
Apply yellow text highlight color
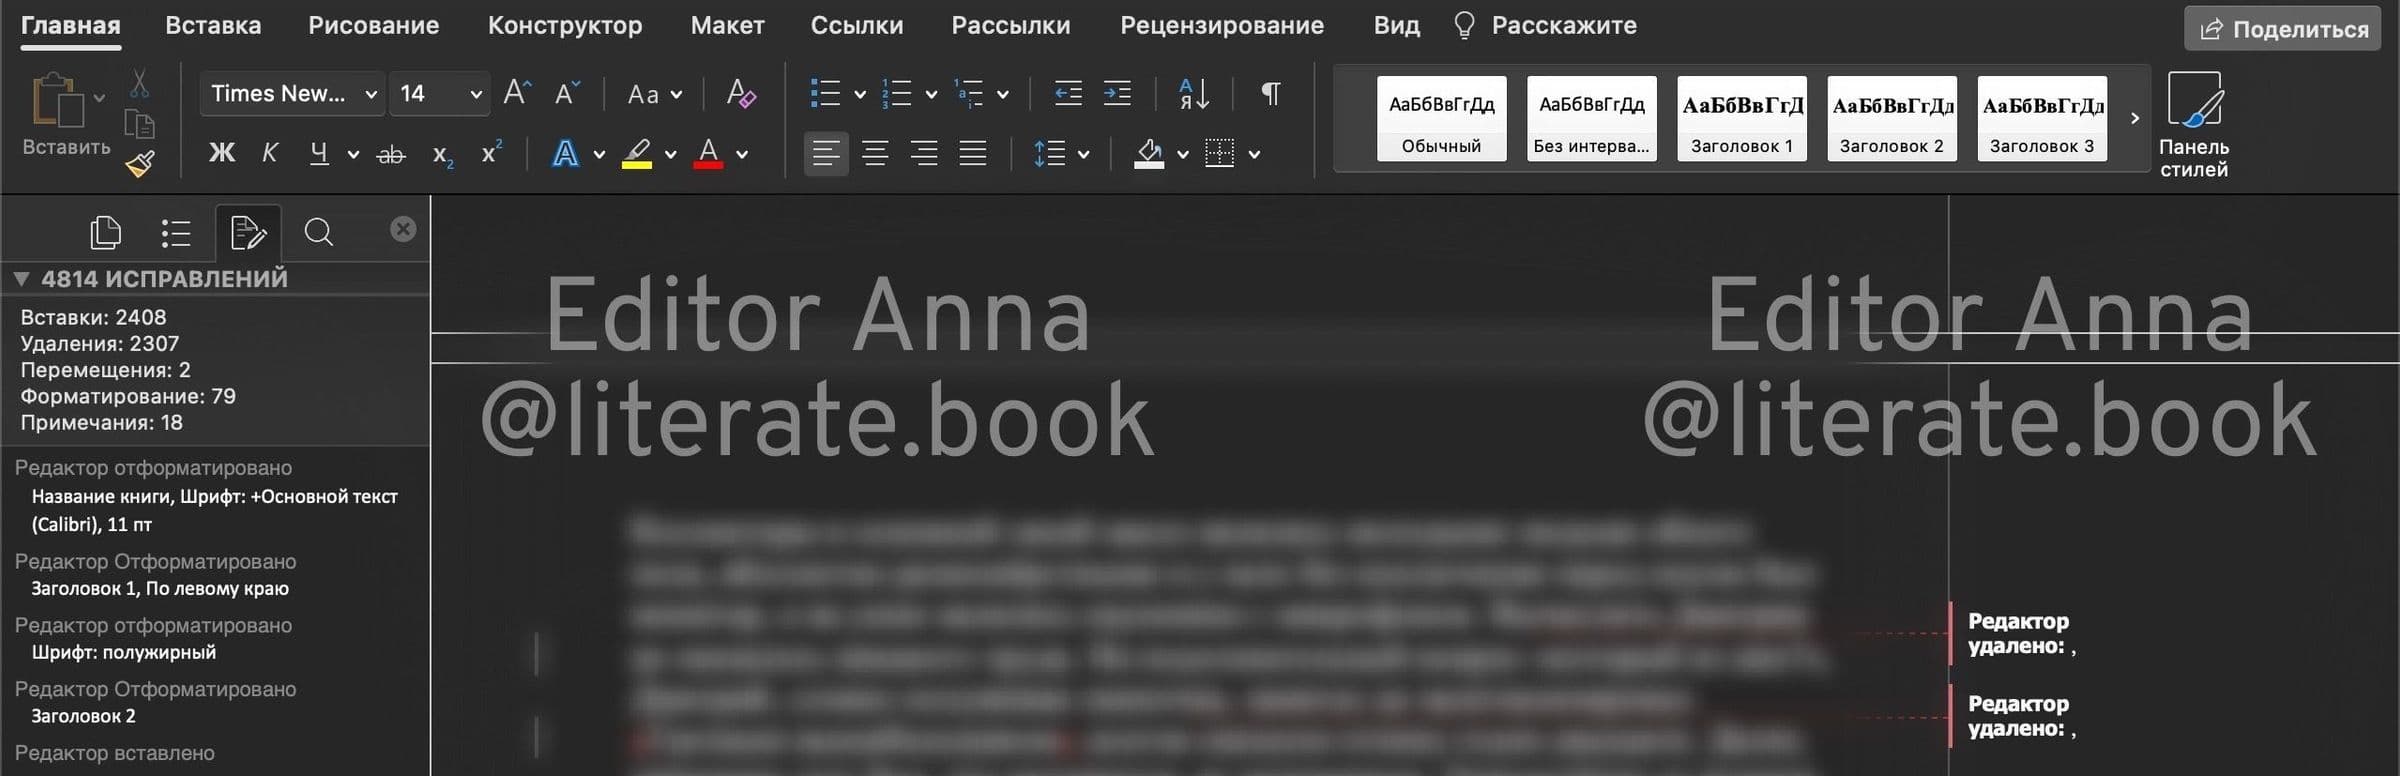point(637,154)
